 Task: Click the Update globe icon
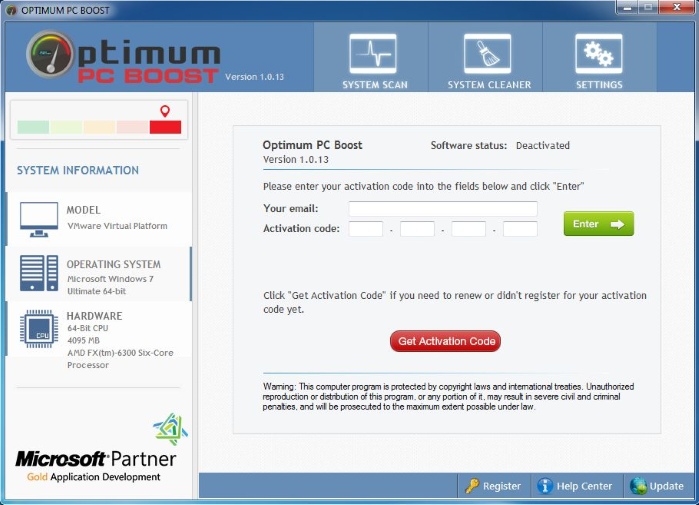(x=638, y=486)
